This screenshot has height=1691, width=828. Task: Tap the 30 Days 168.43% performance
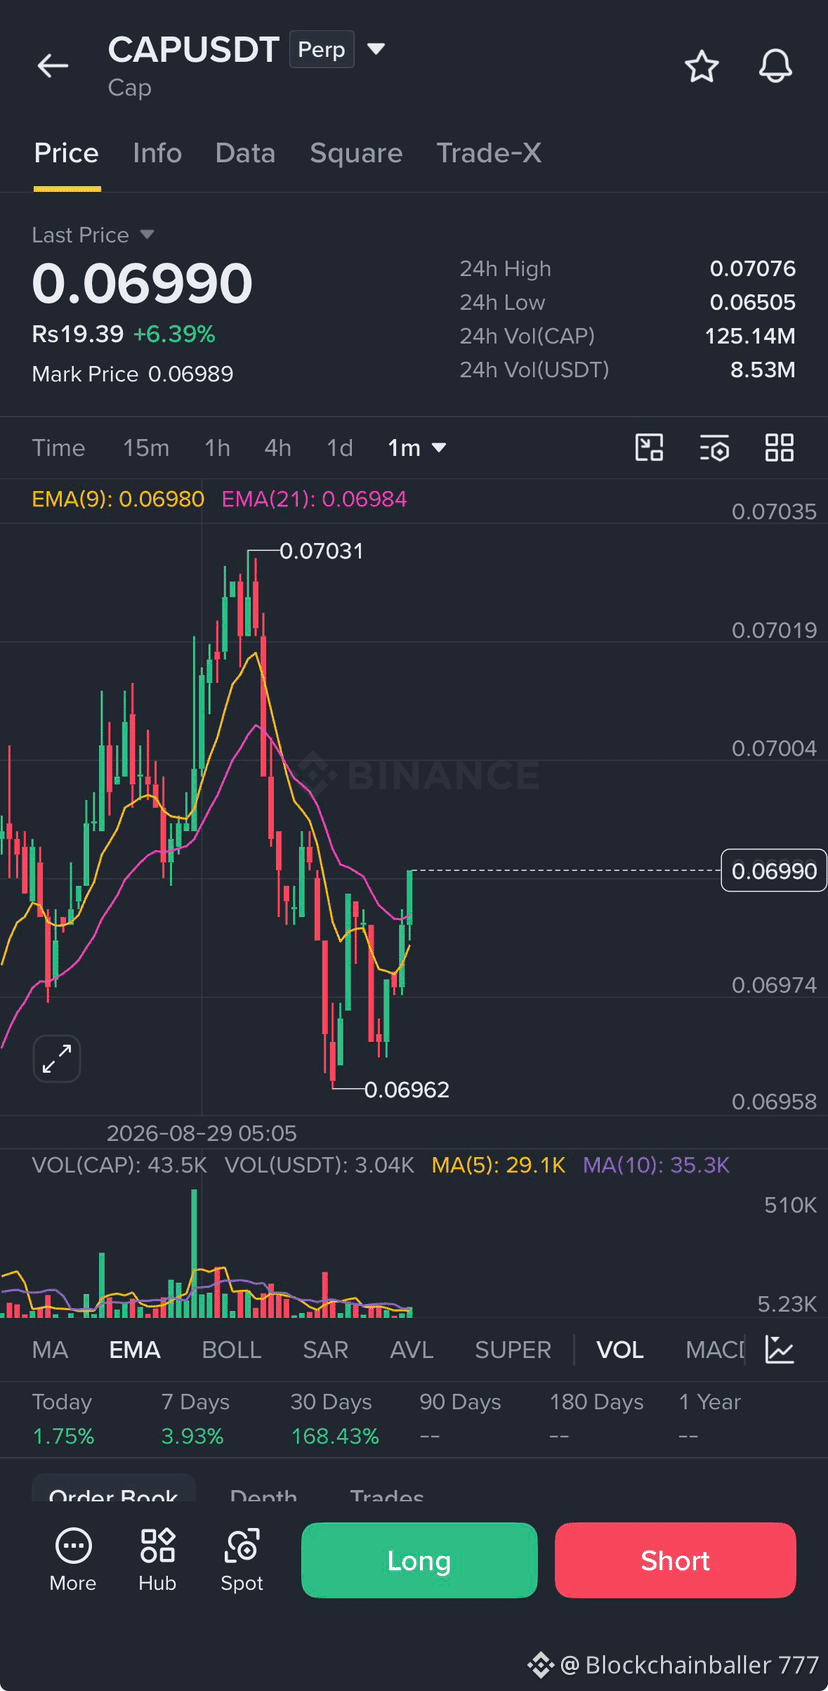335,1419
